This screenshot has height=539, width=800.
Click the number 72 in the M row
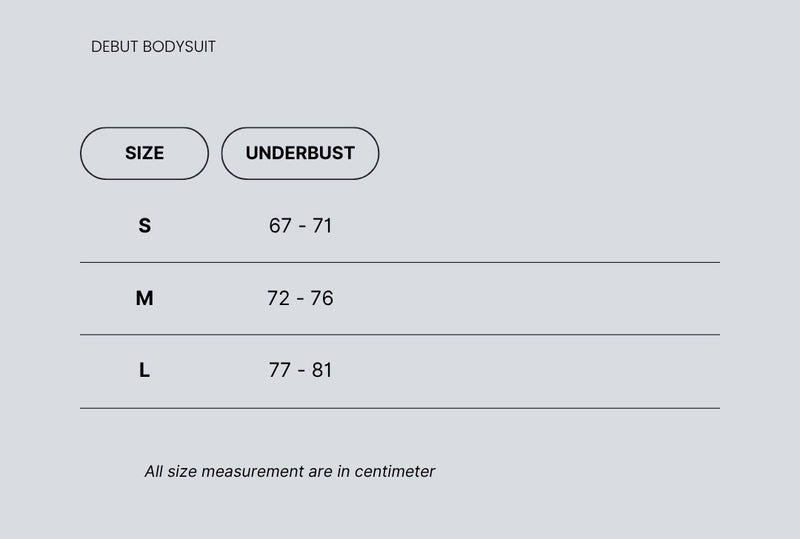click(279, 298)
